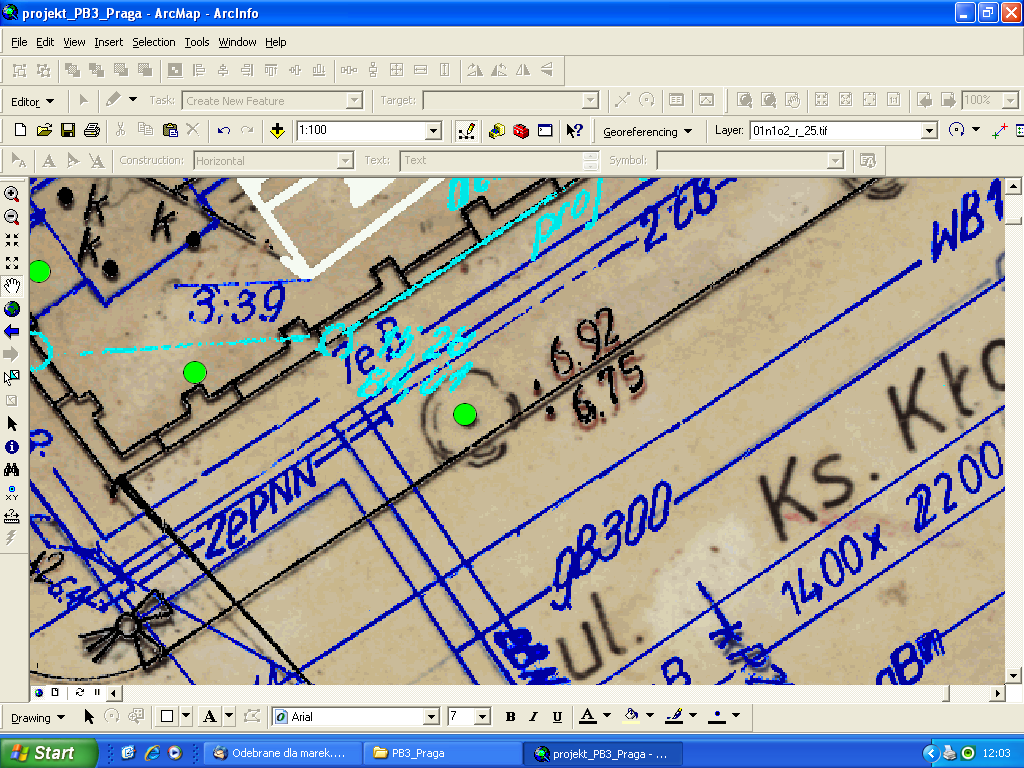Switch to PB3_Praga folder taskbar window

click(443, 754)
